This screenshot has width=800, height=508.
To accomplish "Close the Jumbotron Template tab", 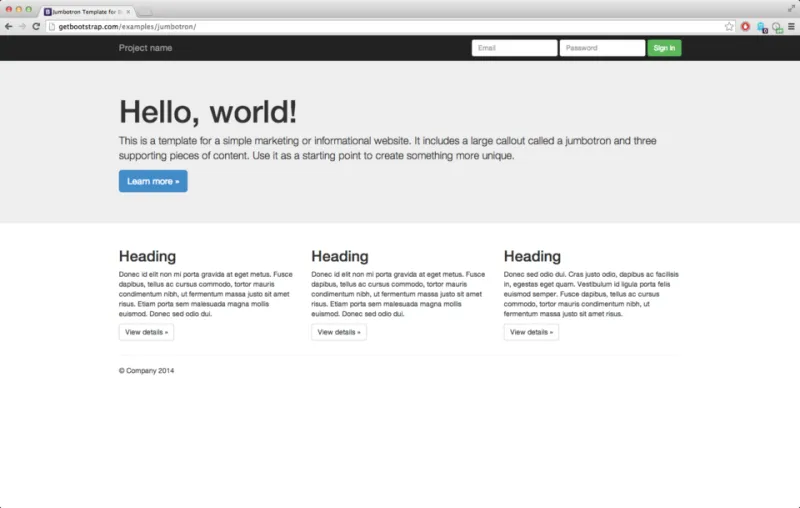I will point(128,12).
